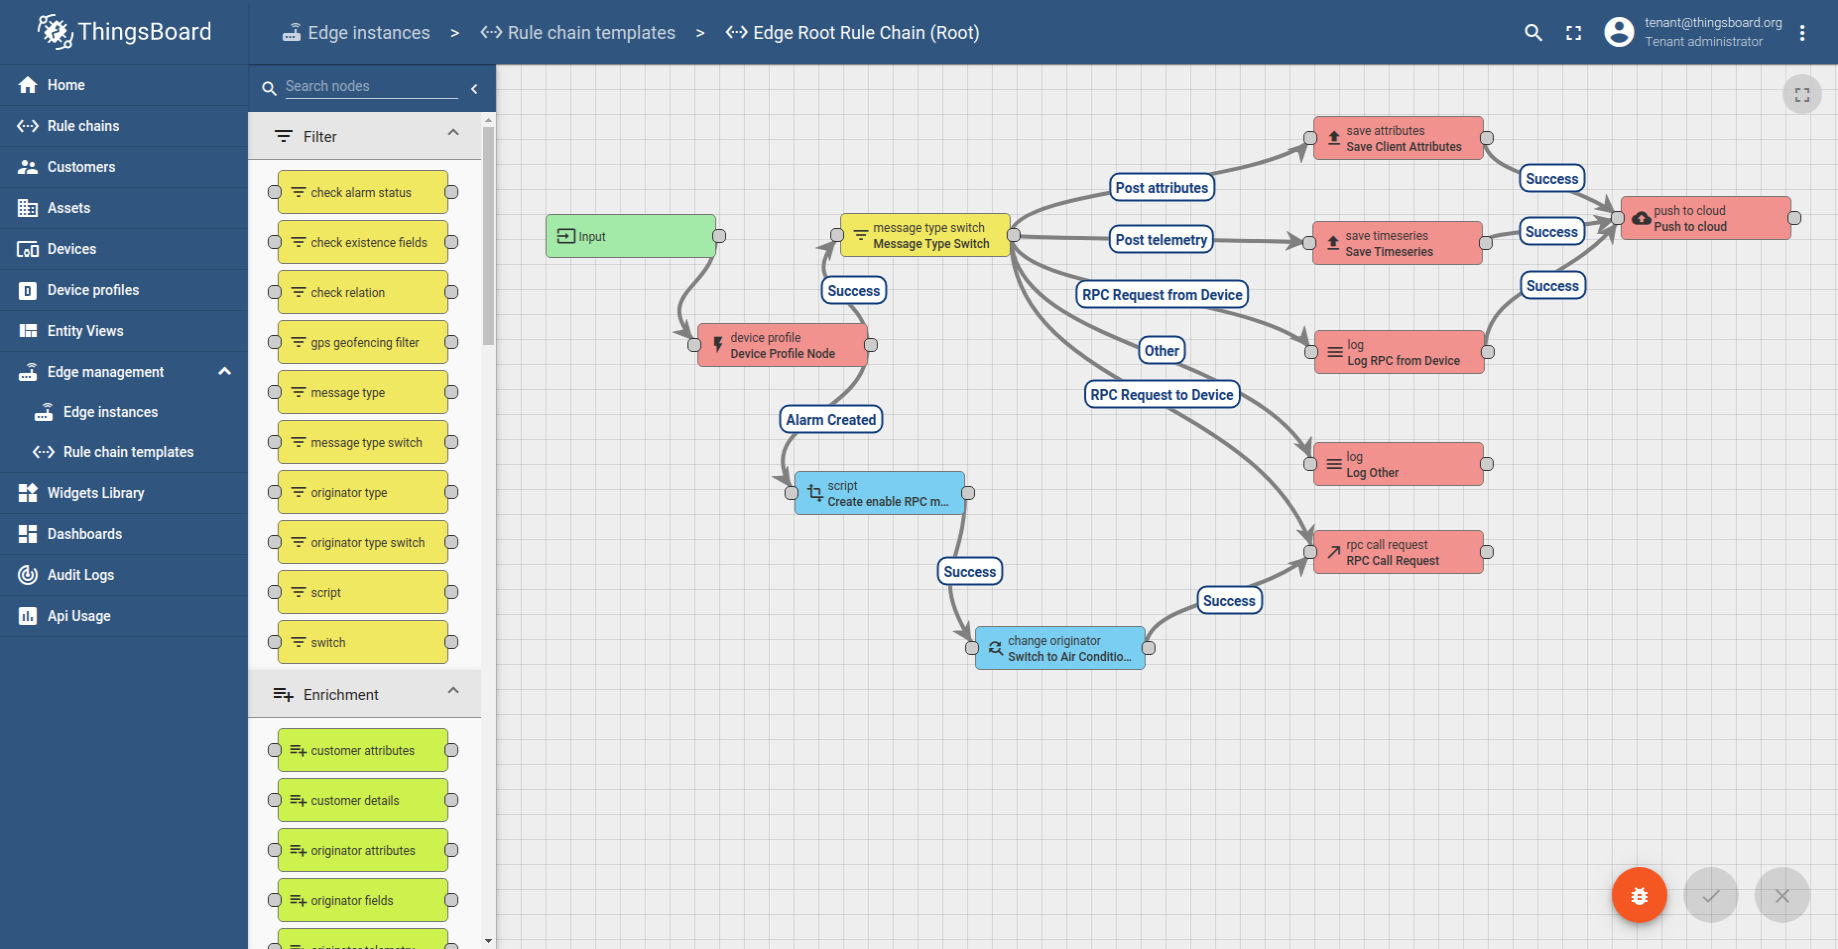Toggle fullscreen icon in the top bar
This screenshot has height=949, width=1838.
(1574, 32)
